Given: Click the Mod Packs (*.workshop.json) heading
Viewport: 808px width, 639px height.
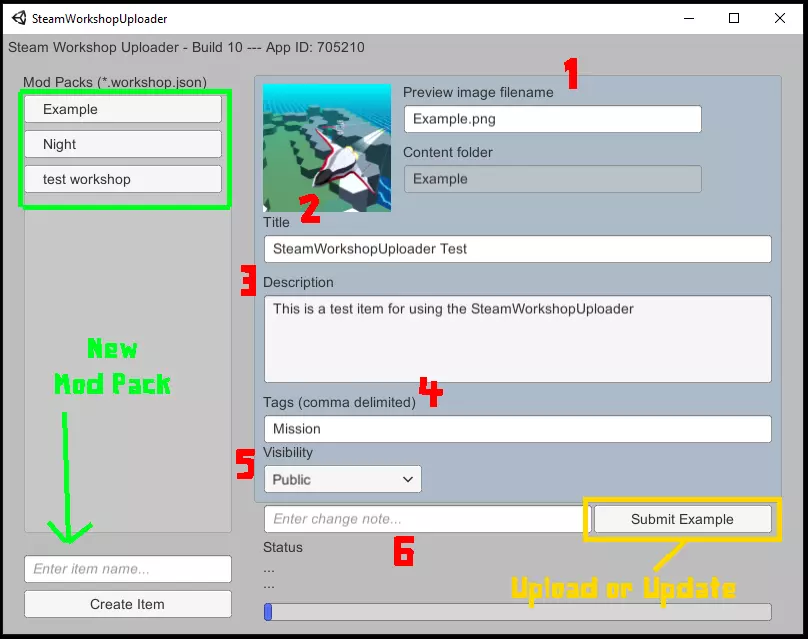Looking at the screenshot, I should pos(115,82).
